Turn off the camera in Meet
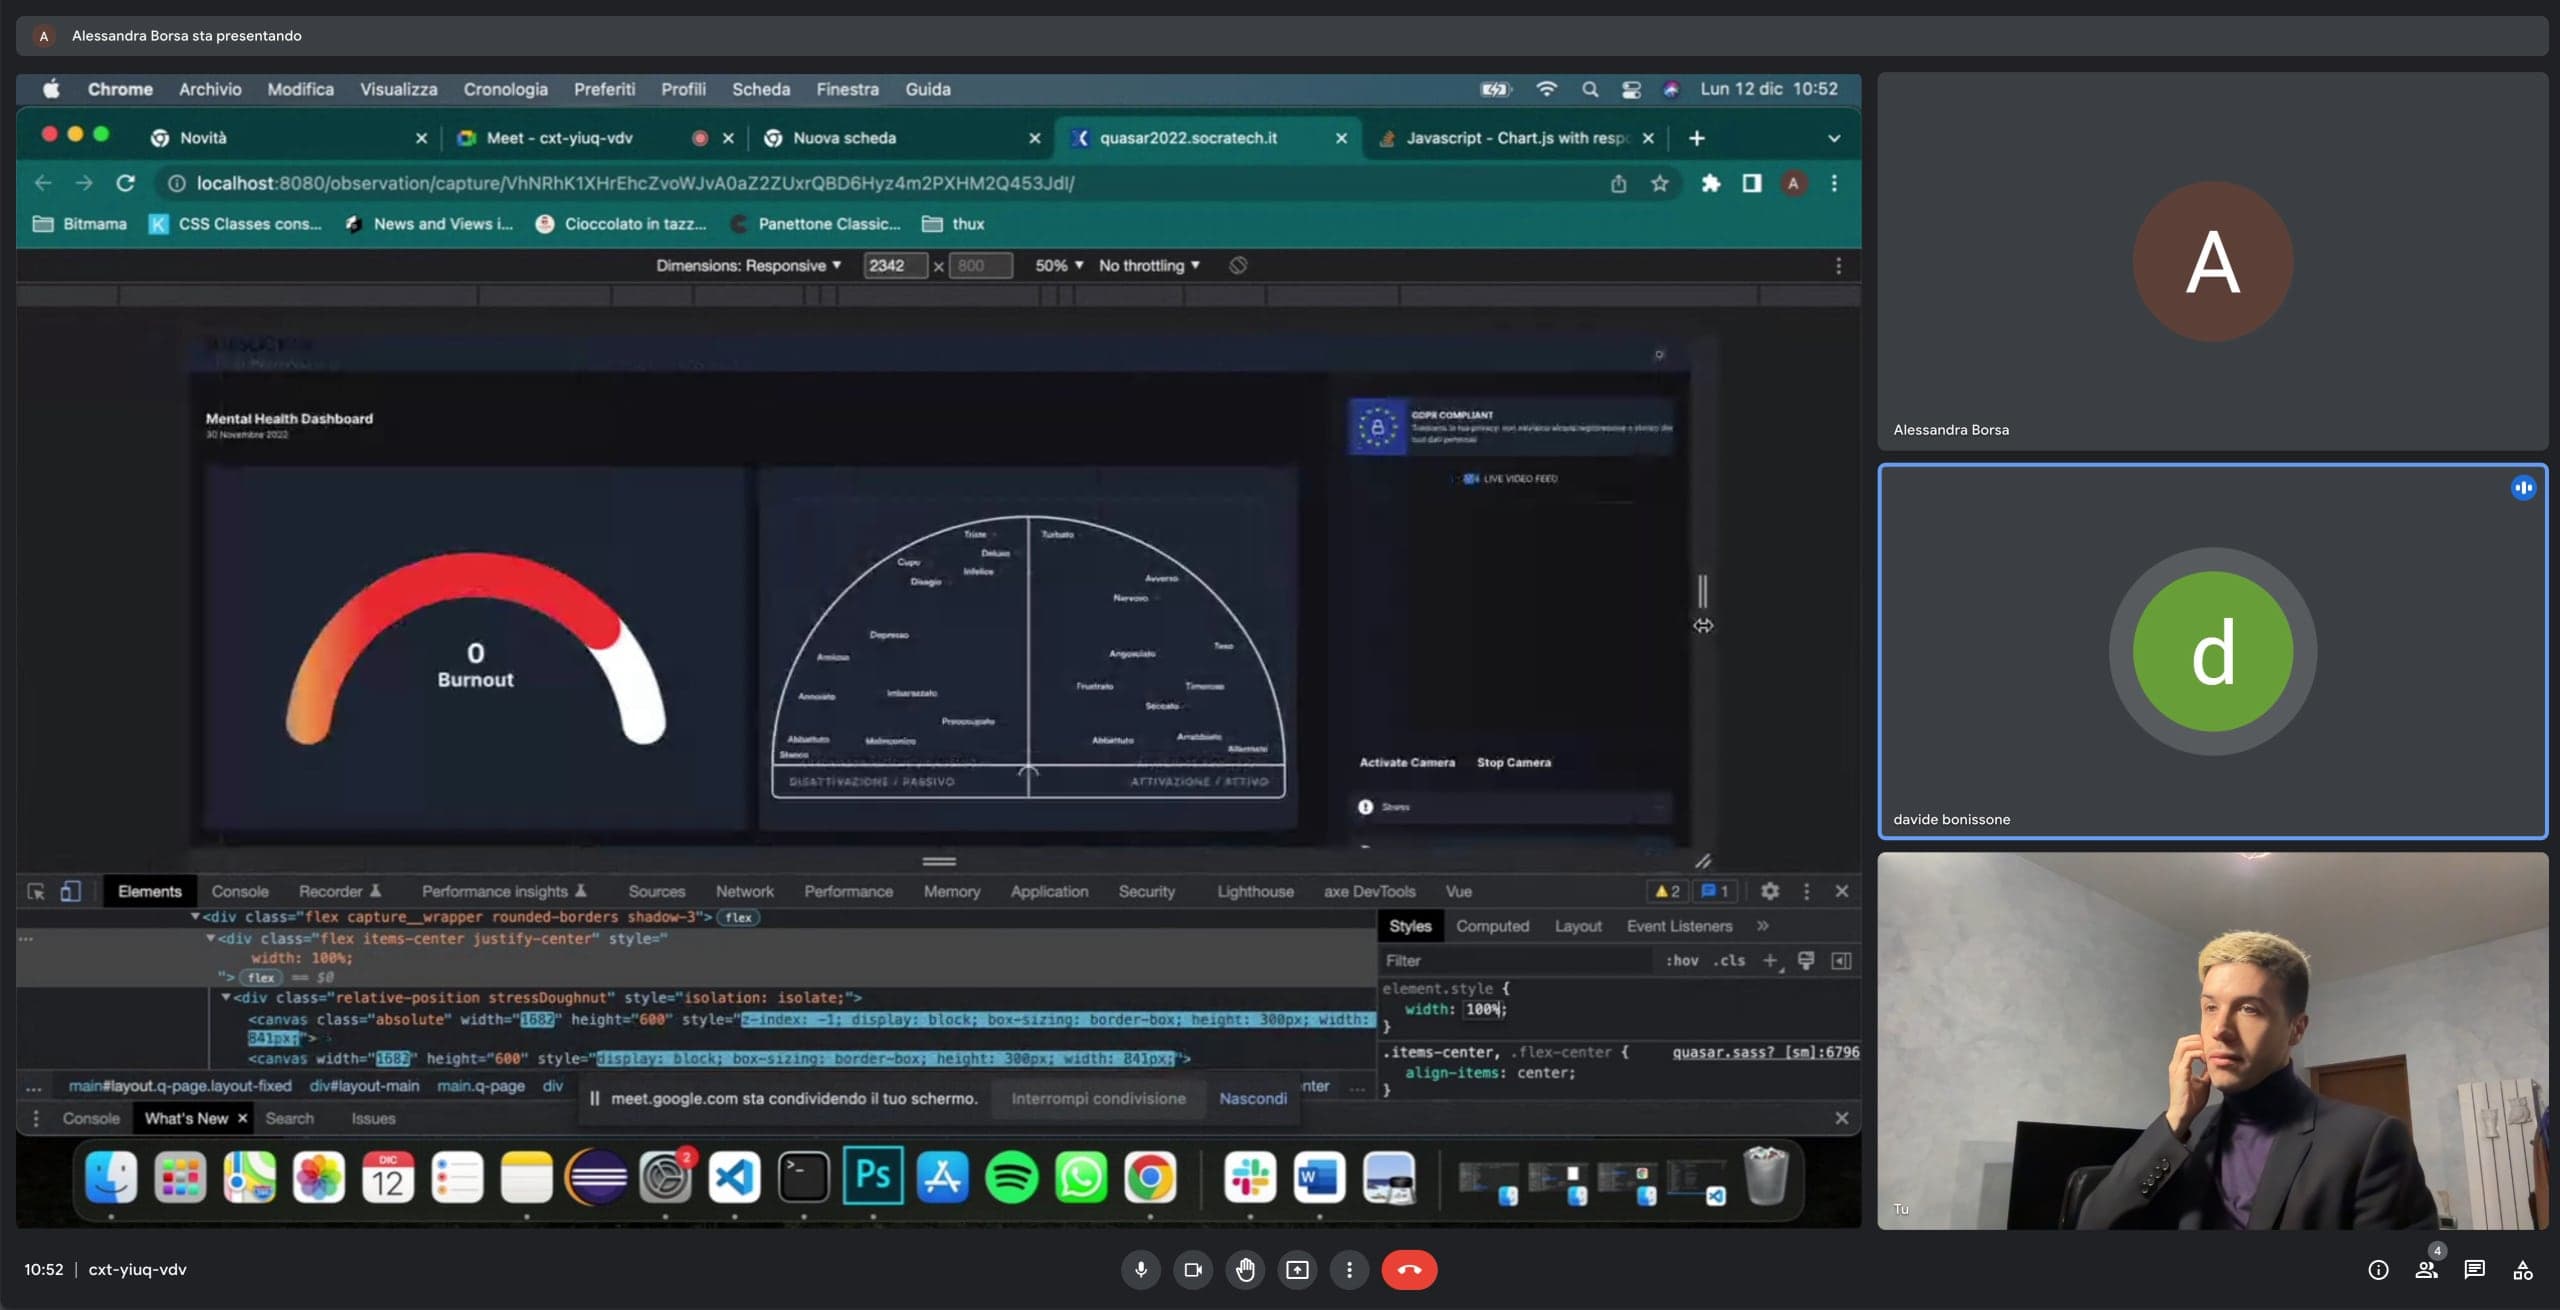 1192,1269
